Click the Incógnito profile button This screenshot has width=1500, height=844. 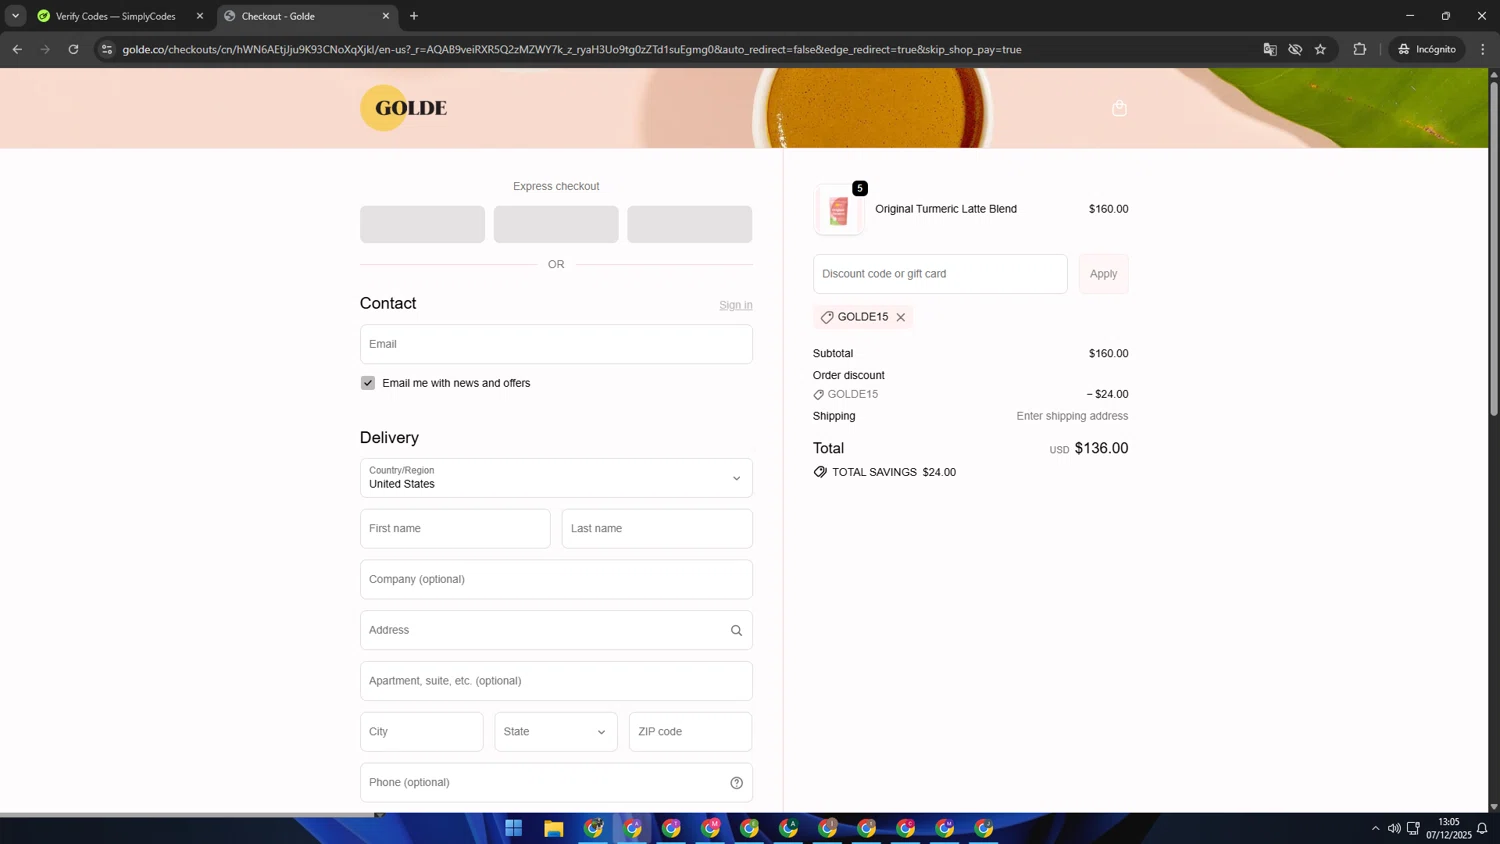tap(1427, 49)
